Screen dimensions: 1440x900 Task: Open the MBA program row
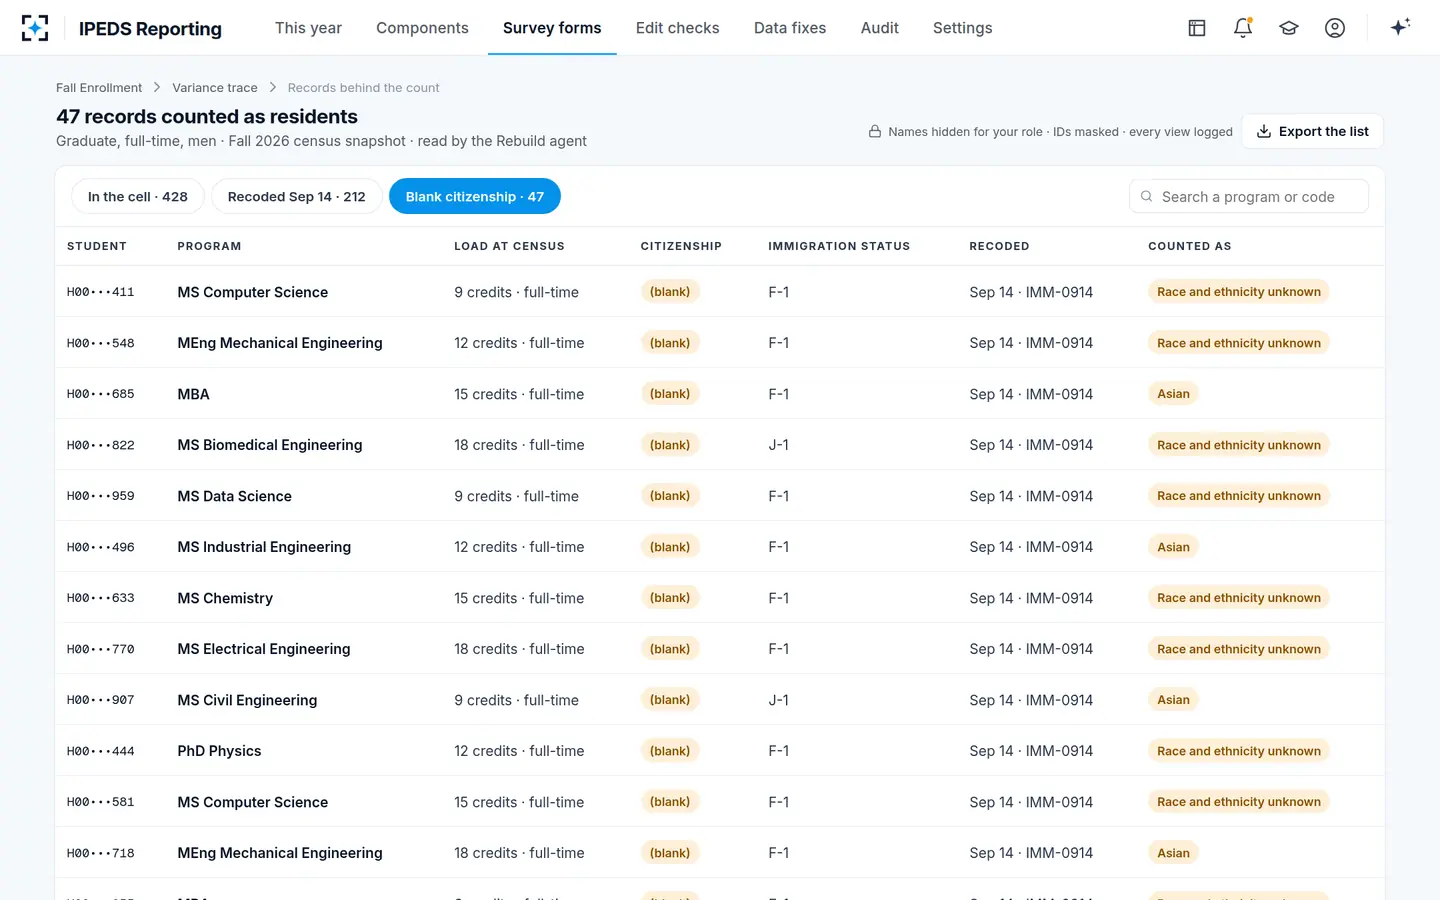tap(720, 394)
